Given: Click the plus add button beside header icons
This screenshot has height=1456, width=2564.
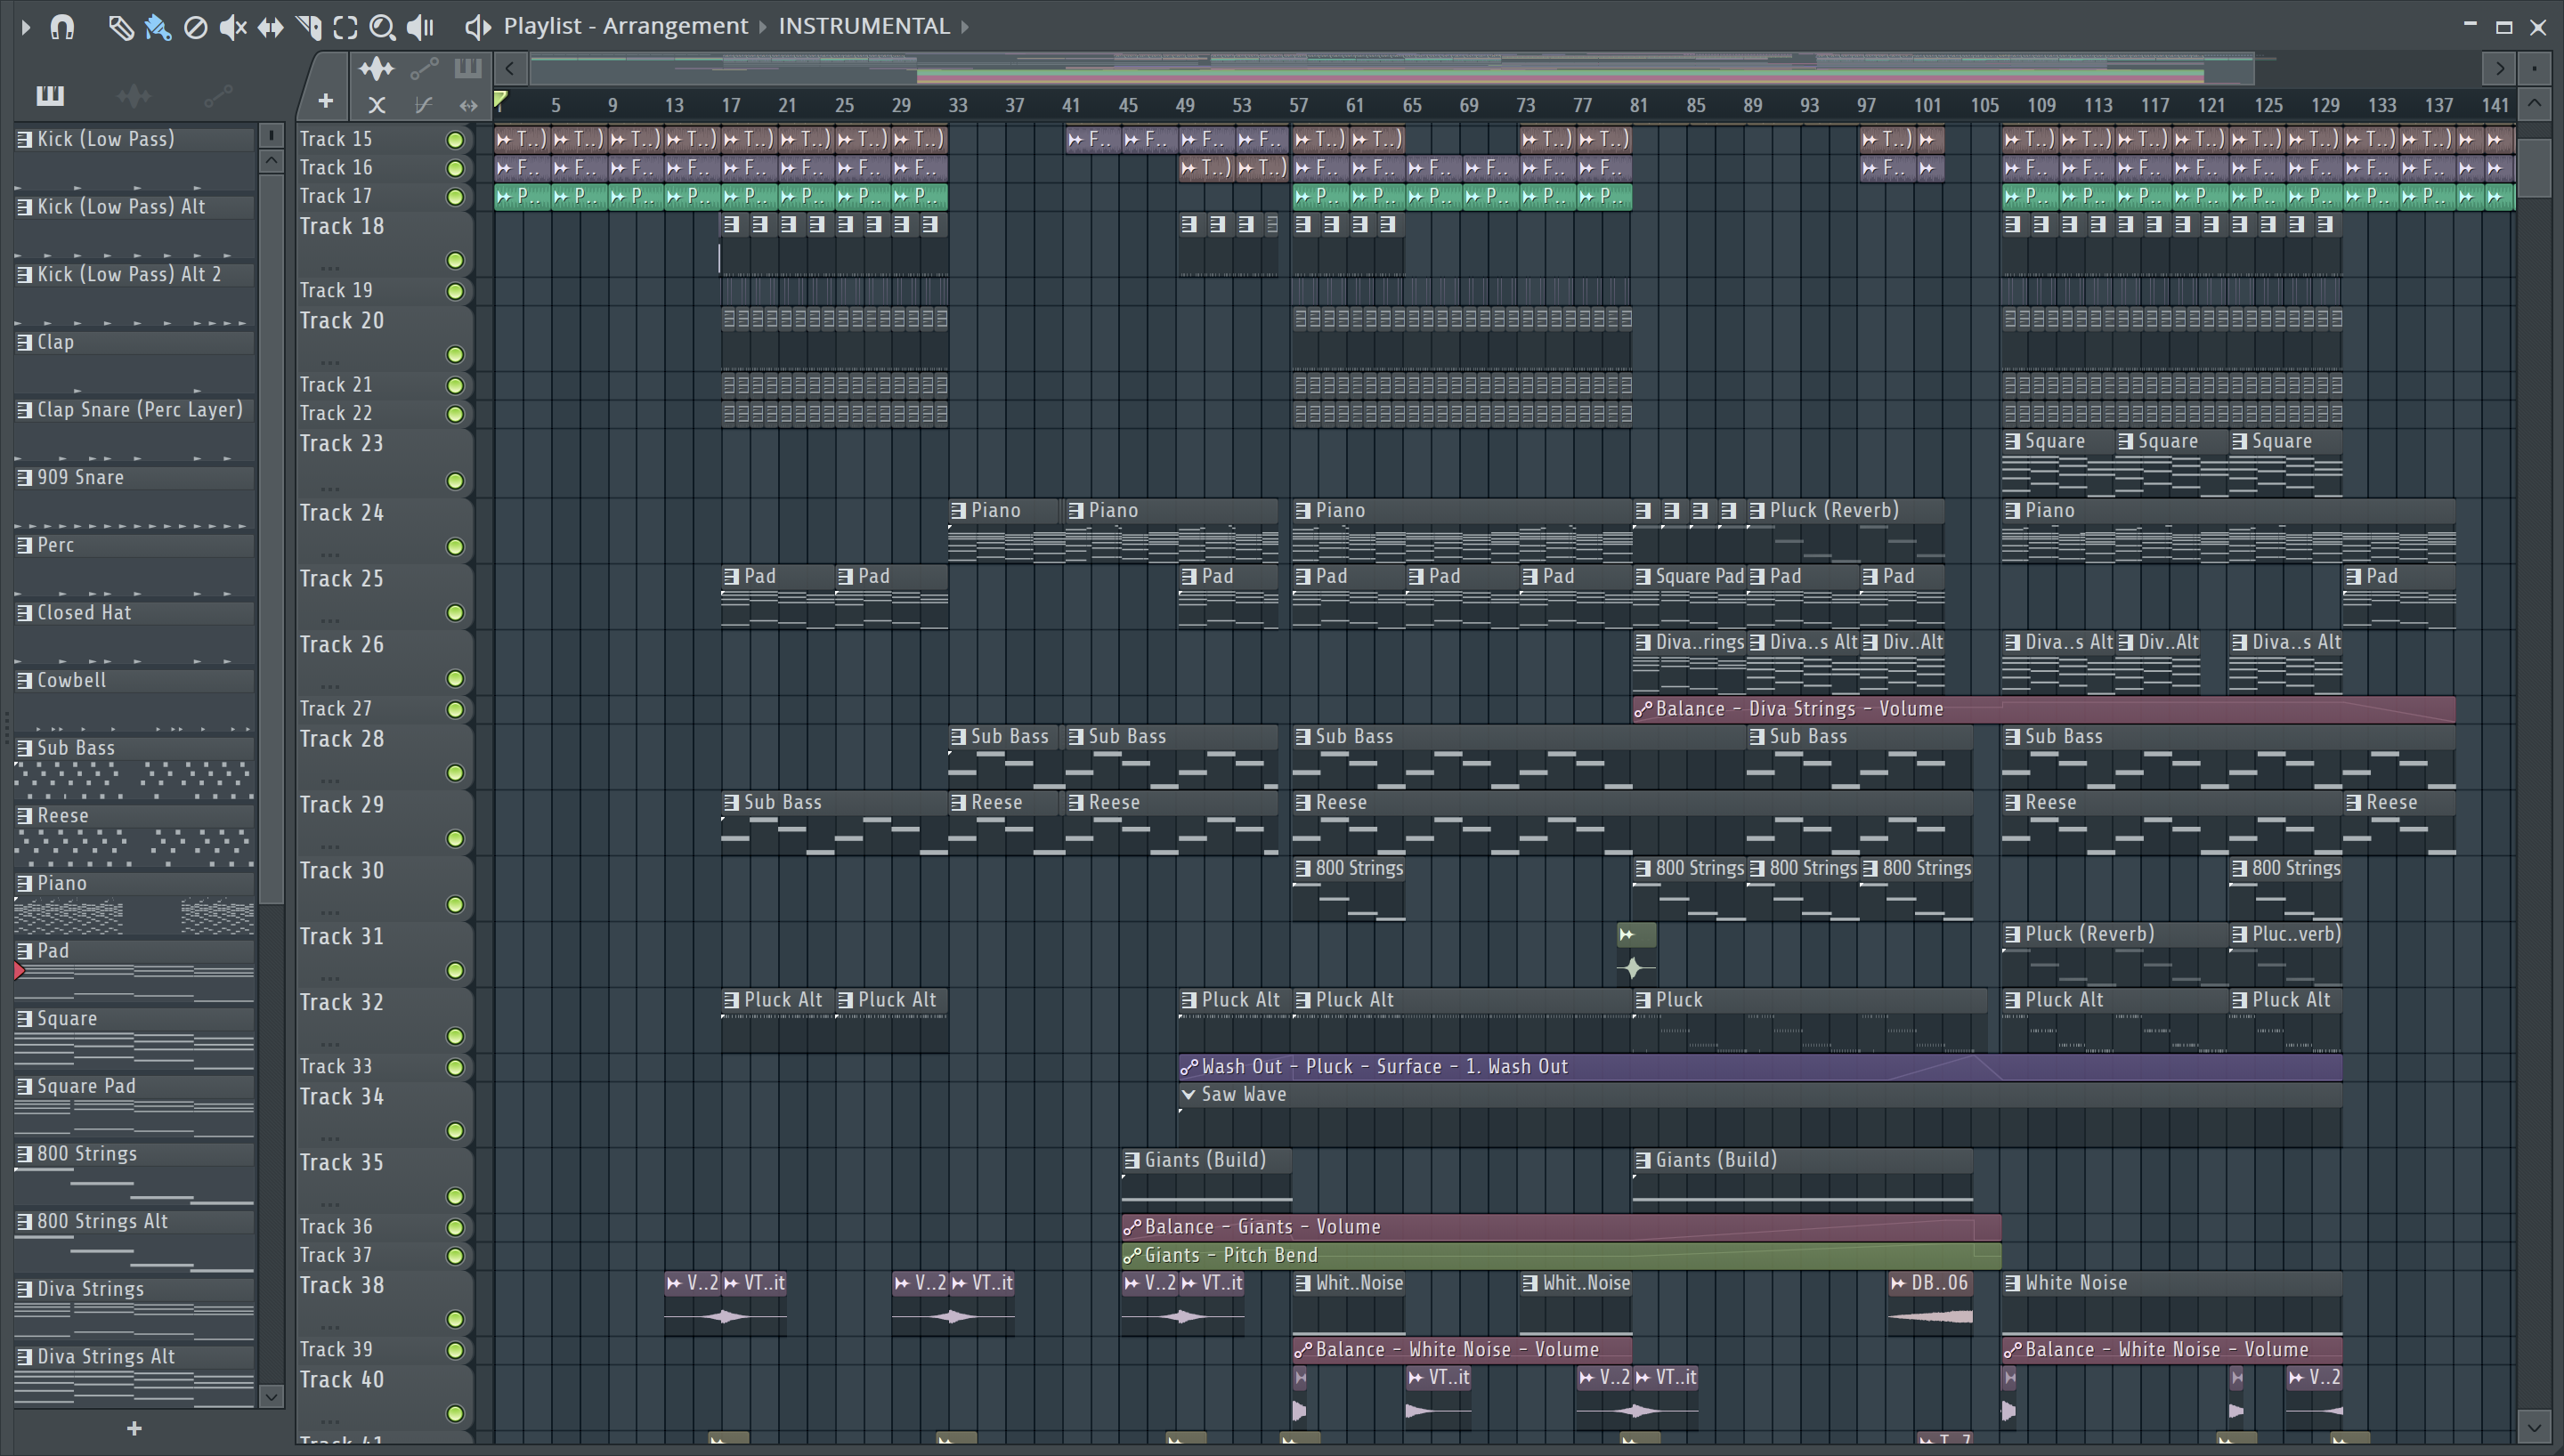Looking at the screenshot, I should 325,101.
